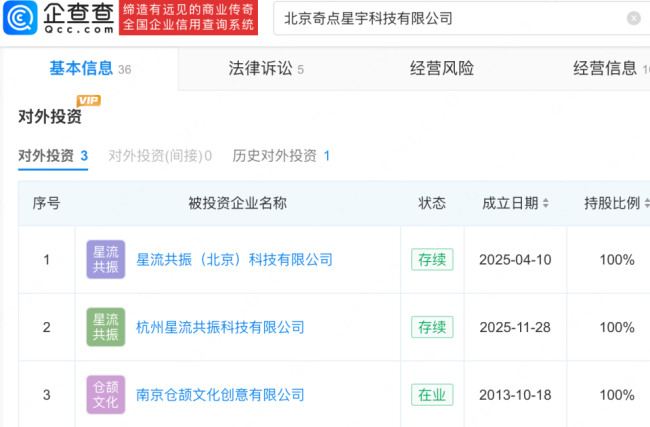Sort by 持股比例 using the sort arrows
Screen dimensions: 650x427
click(646, 204)
